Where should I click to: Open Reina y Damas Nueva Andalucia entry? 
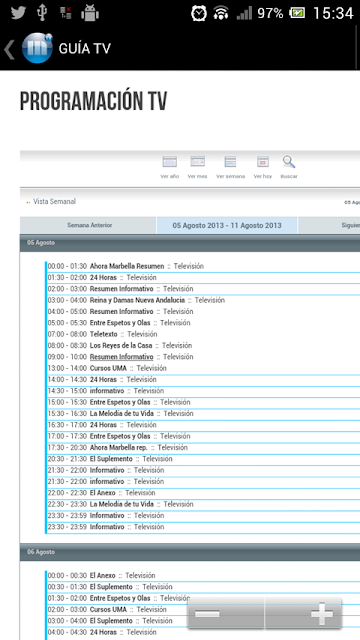tap(137, 300)
